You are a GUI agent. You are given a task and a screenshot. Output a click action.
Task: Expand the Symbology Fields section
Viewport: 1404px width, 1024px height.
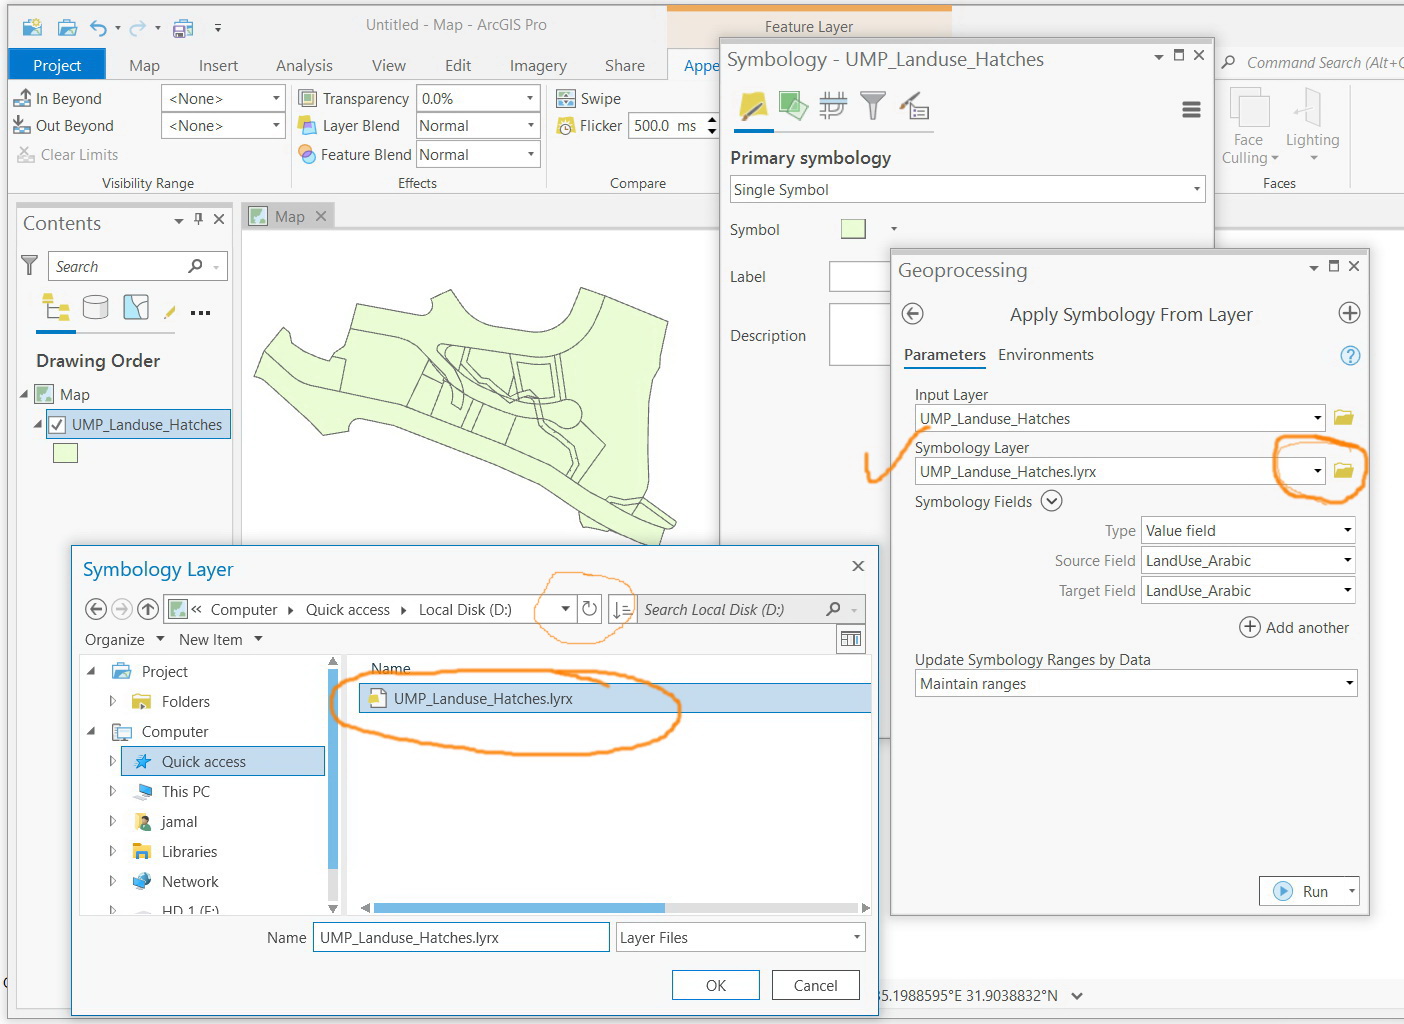pos(1051,501)
